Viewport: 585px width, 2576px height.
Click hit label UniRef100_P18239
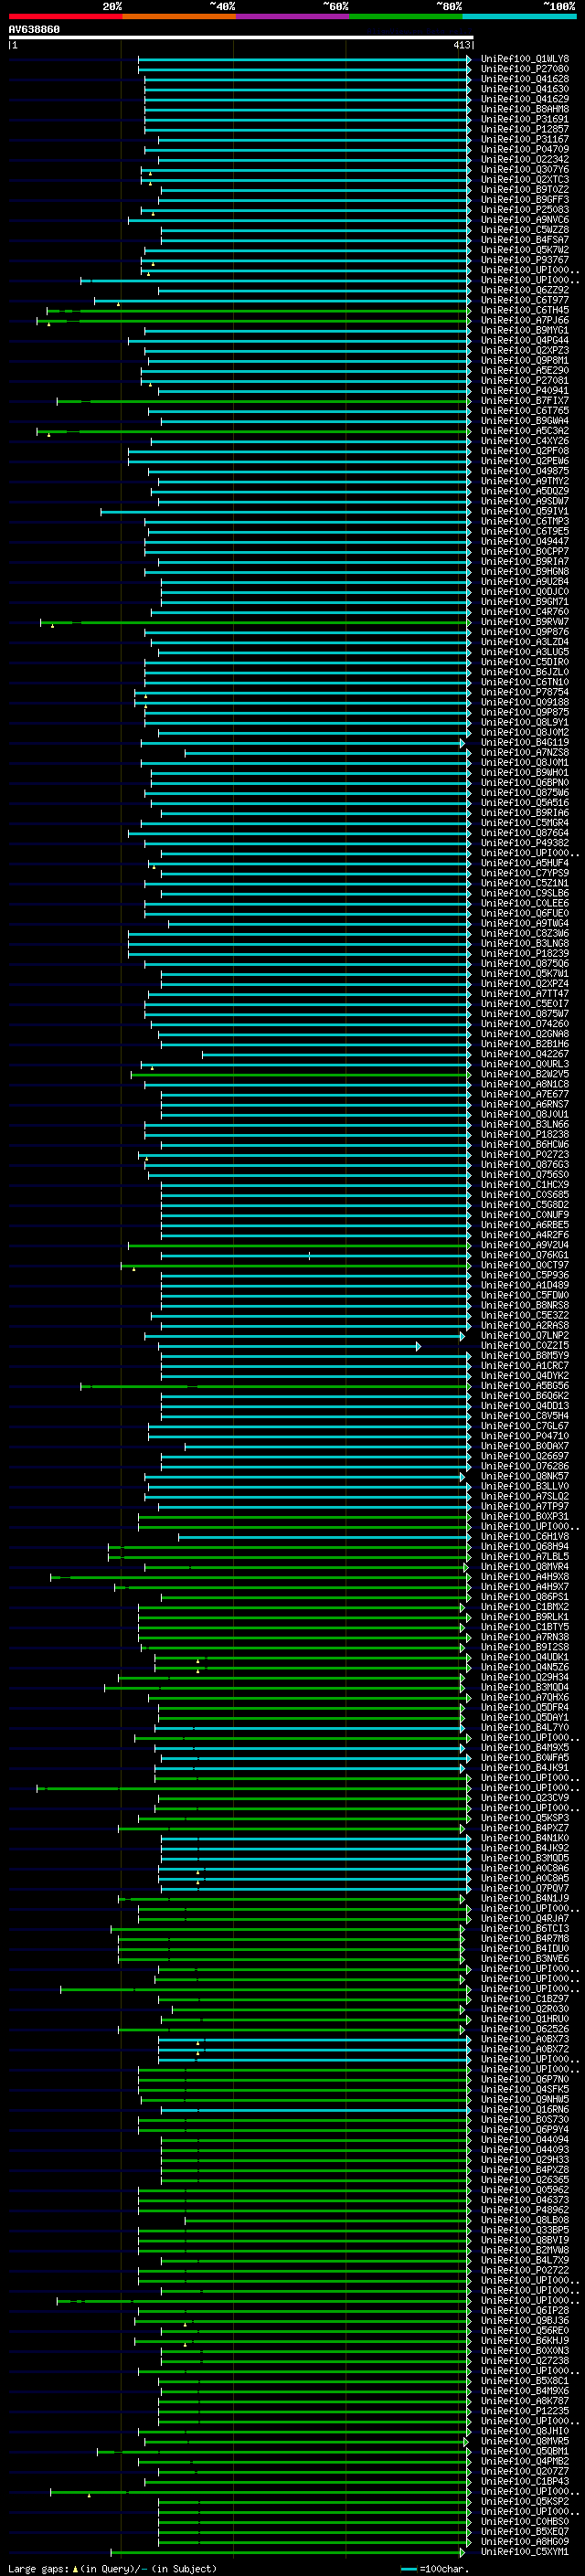coord(525,954)
